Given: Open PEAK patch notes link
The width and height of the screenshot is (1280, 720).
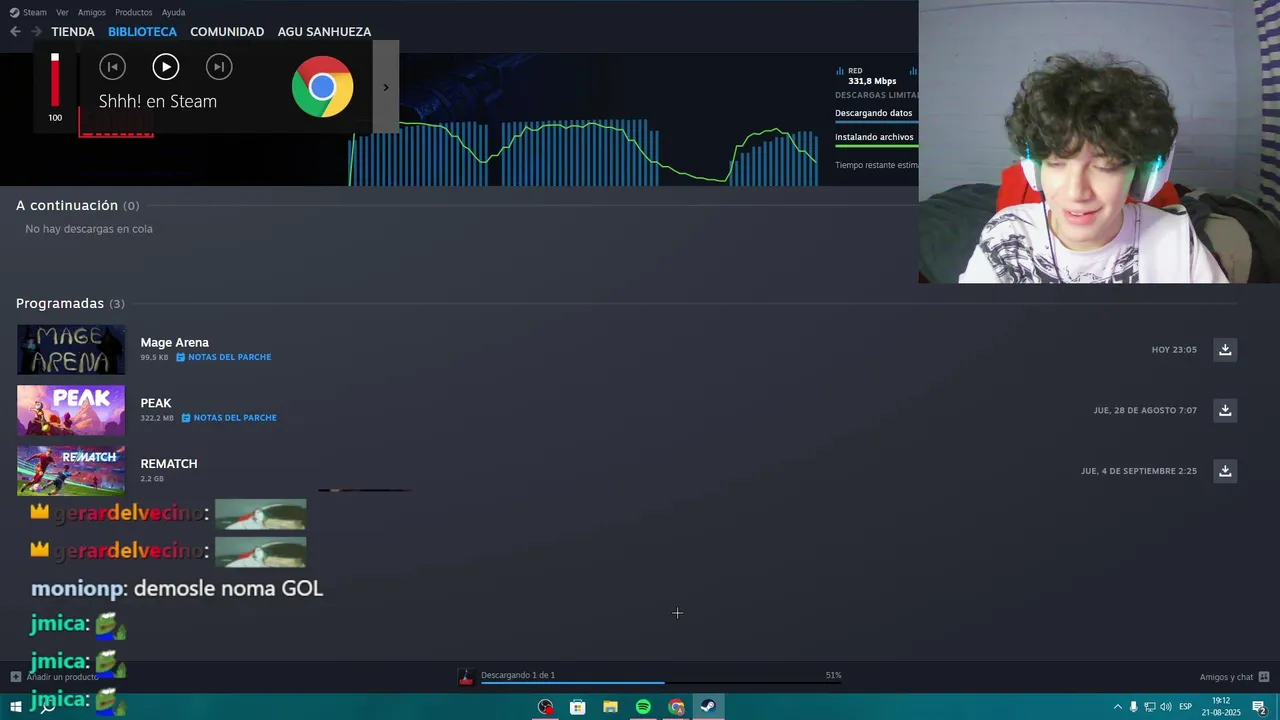Looking at the screenshot, I should coord(235,418).
